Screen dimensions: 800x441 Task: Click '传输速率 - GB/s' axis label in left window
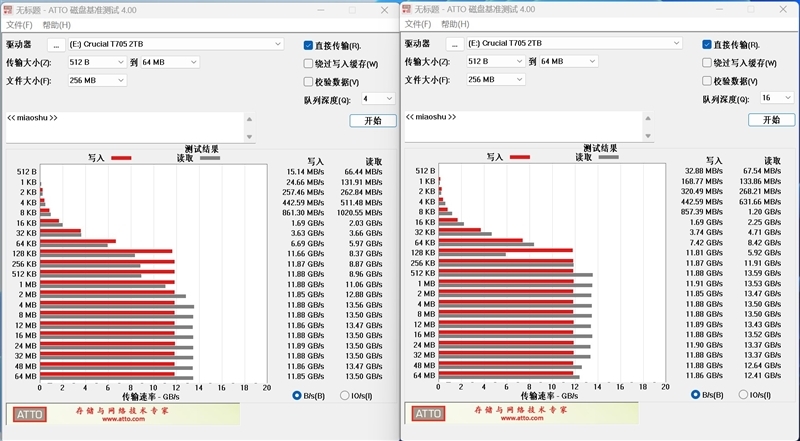[151, 397]
